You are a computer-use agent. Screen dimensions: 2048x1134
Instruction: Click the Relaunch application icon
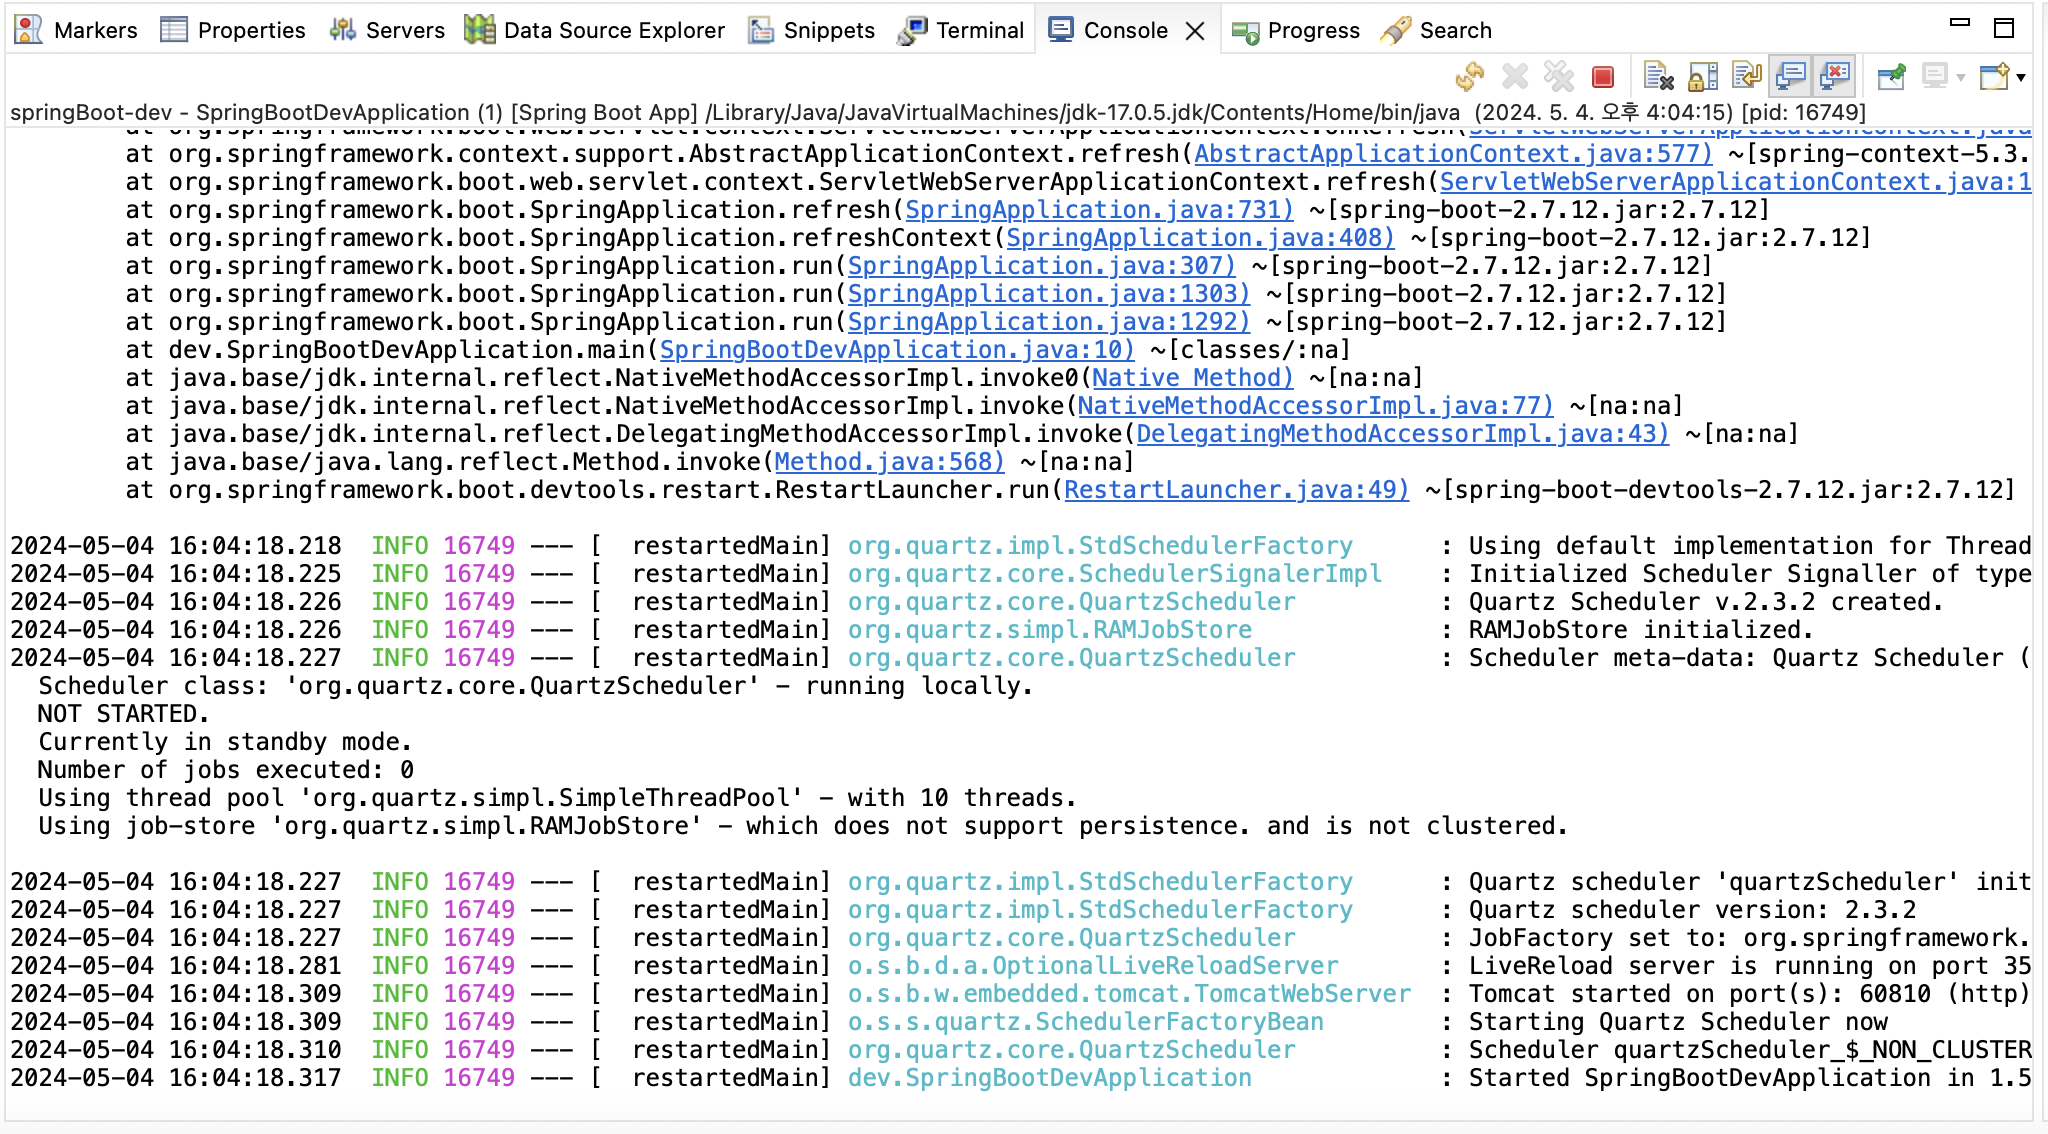1470,76
